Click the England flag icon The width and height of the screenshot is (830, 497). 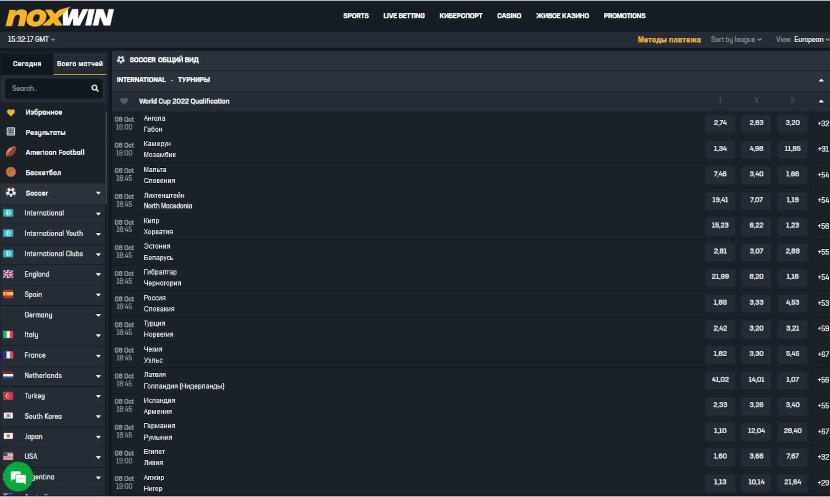[x=8, y=274]
